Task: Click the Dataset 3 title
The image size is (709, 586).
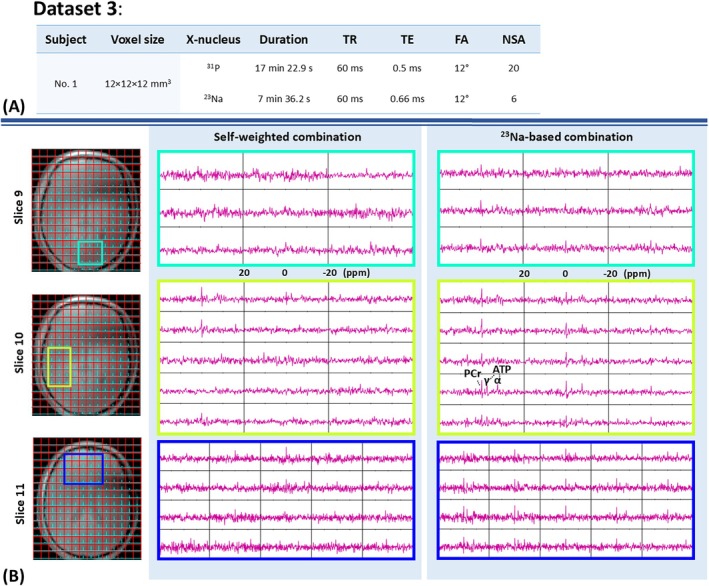Action: (x=78, y=9)
